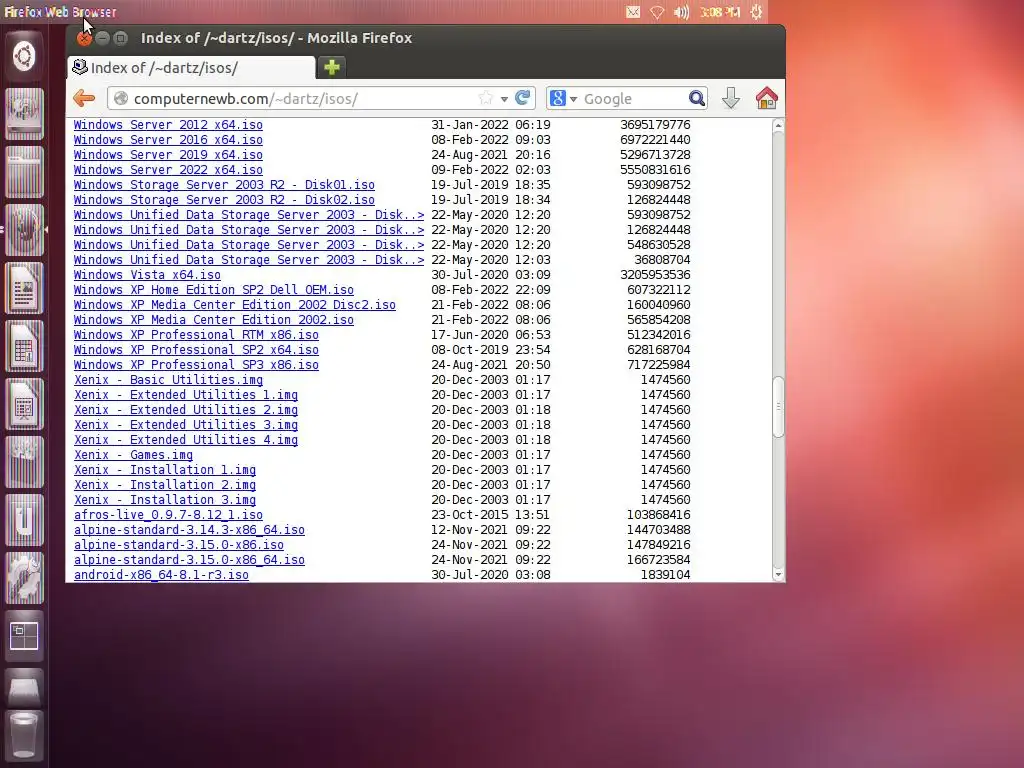
Task: Open the Windows_Server_2016_x64.iso link
Action: [168, 140]
